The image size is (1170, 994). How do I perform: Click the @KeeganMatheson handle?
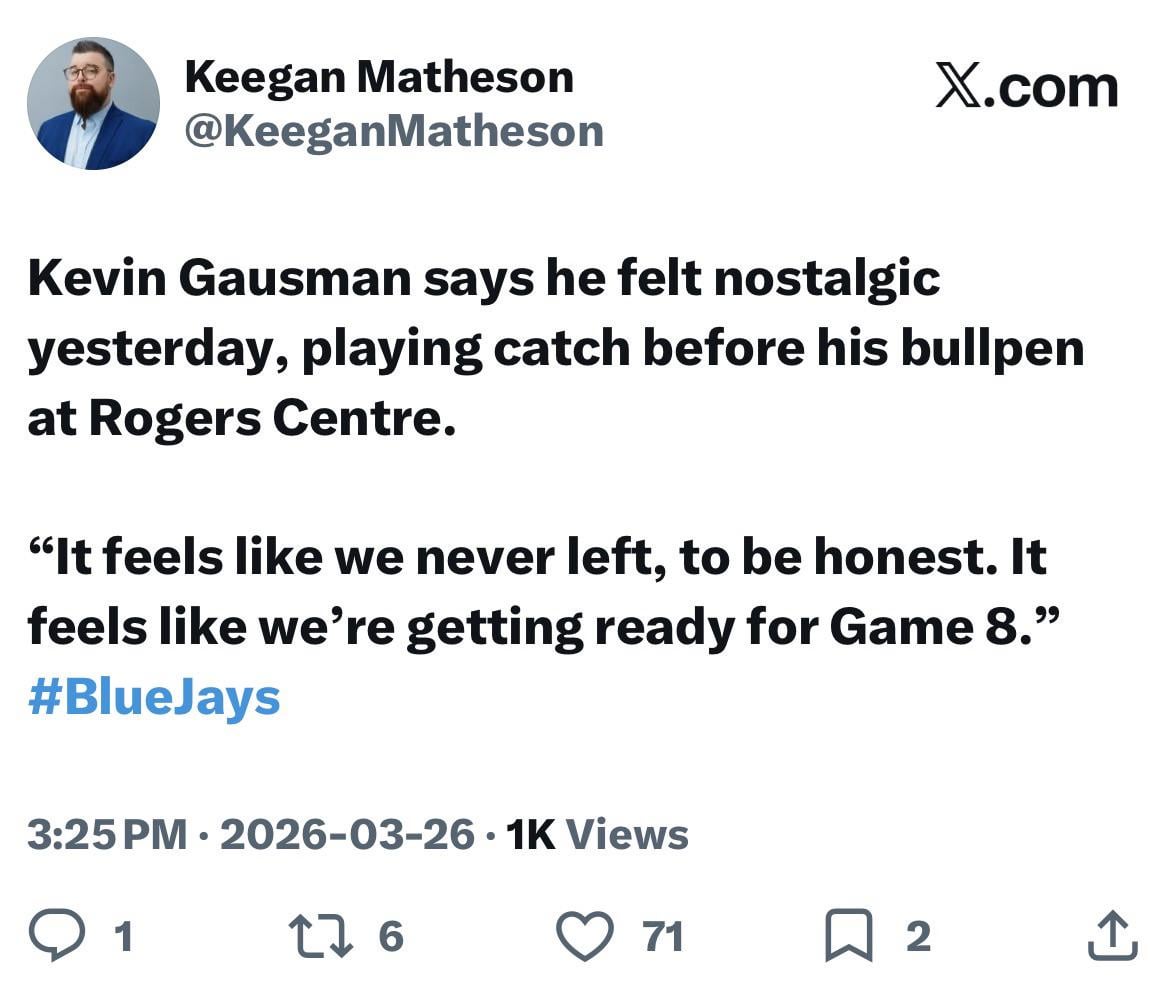coord(393,130)
